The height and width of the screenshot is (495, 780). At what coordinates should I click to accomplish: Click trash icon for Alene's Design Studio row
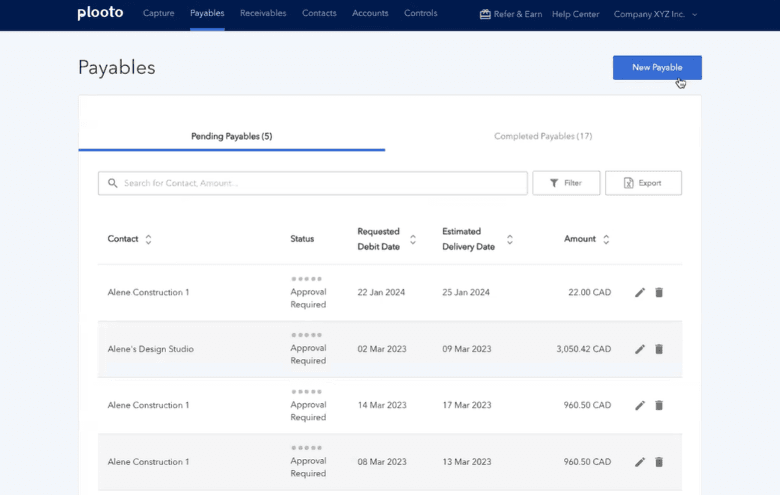659,349
